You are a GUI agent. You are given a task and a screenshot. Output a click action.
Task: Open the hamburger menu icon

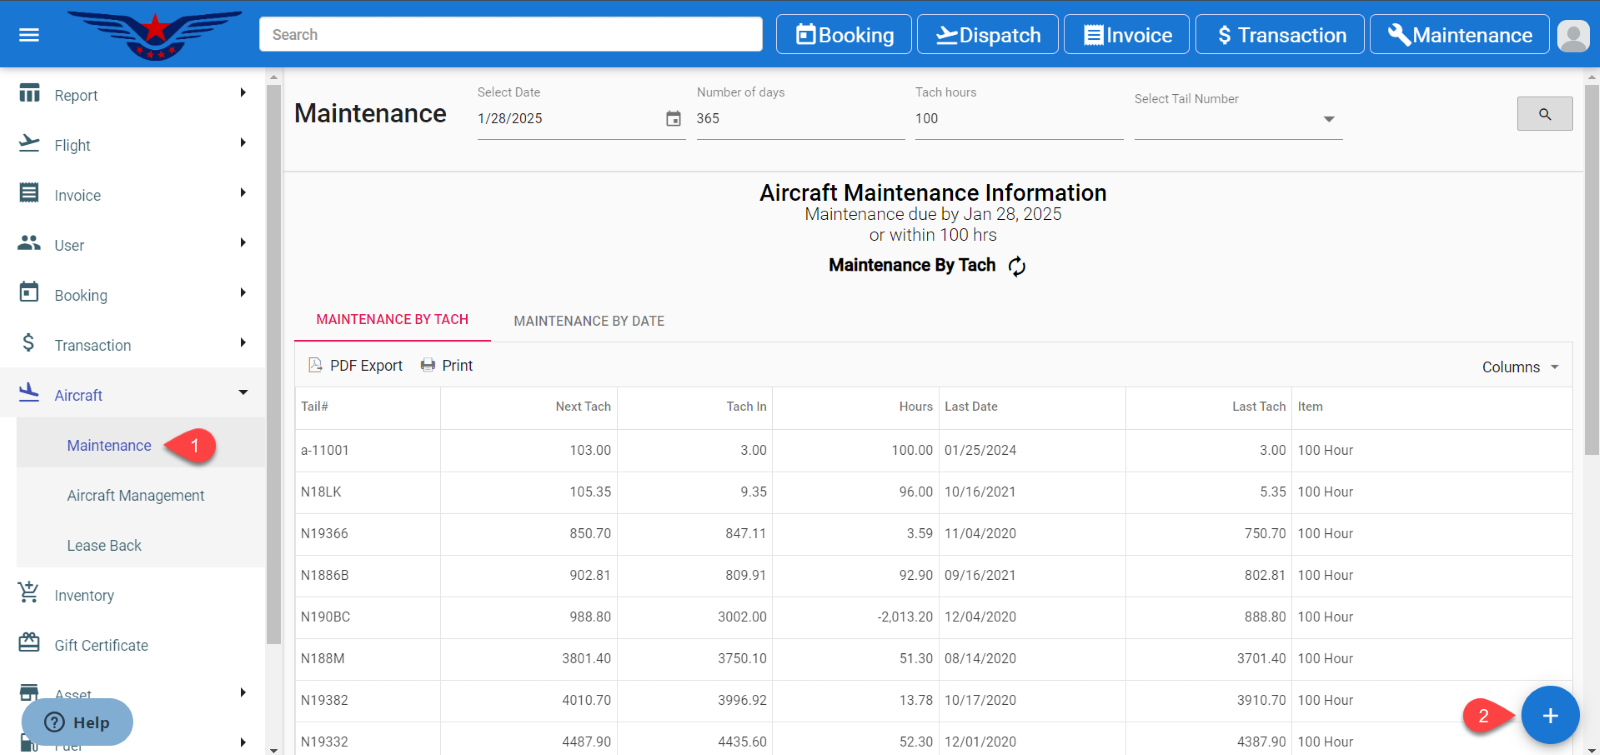[x=29, y=35]
